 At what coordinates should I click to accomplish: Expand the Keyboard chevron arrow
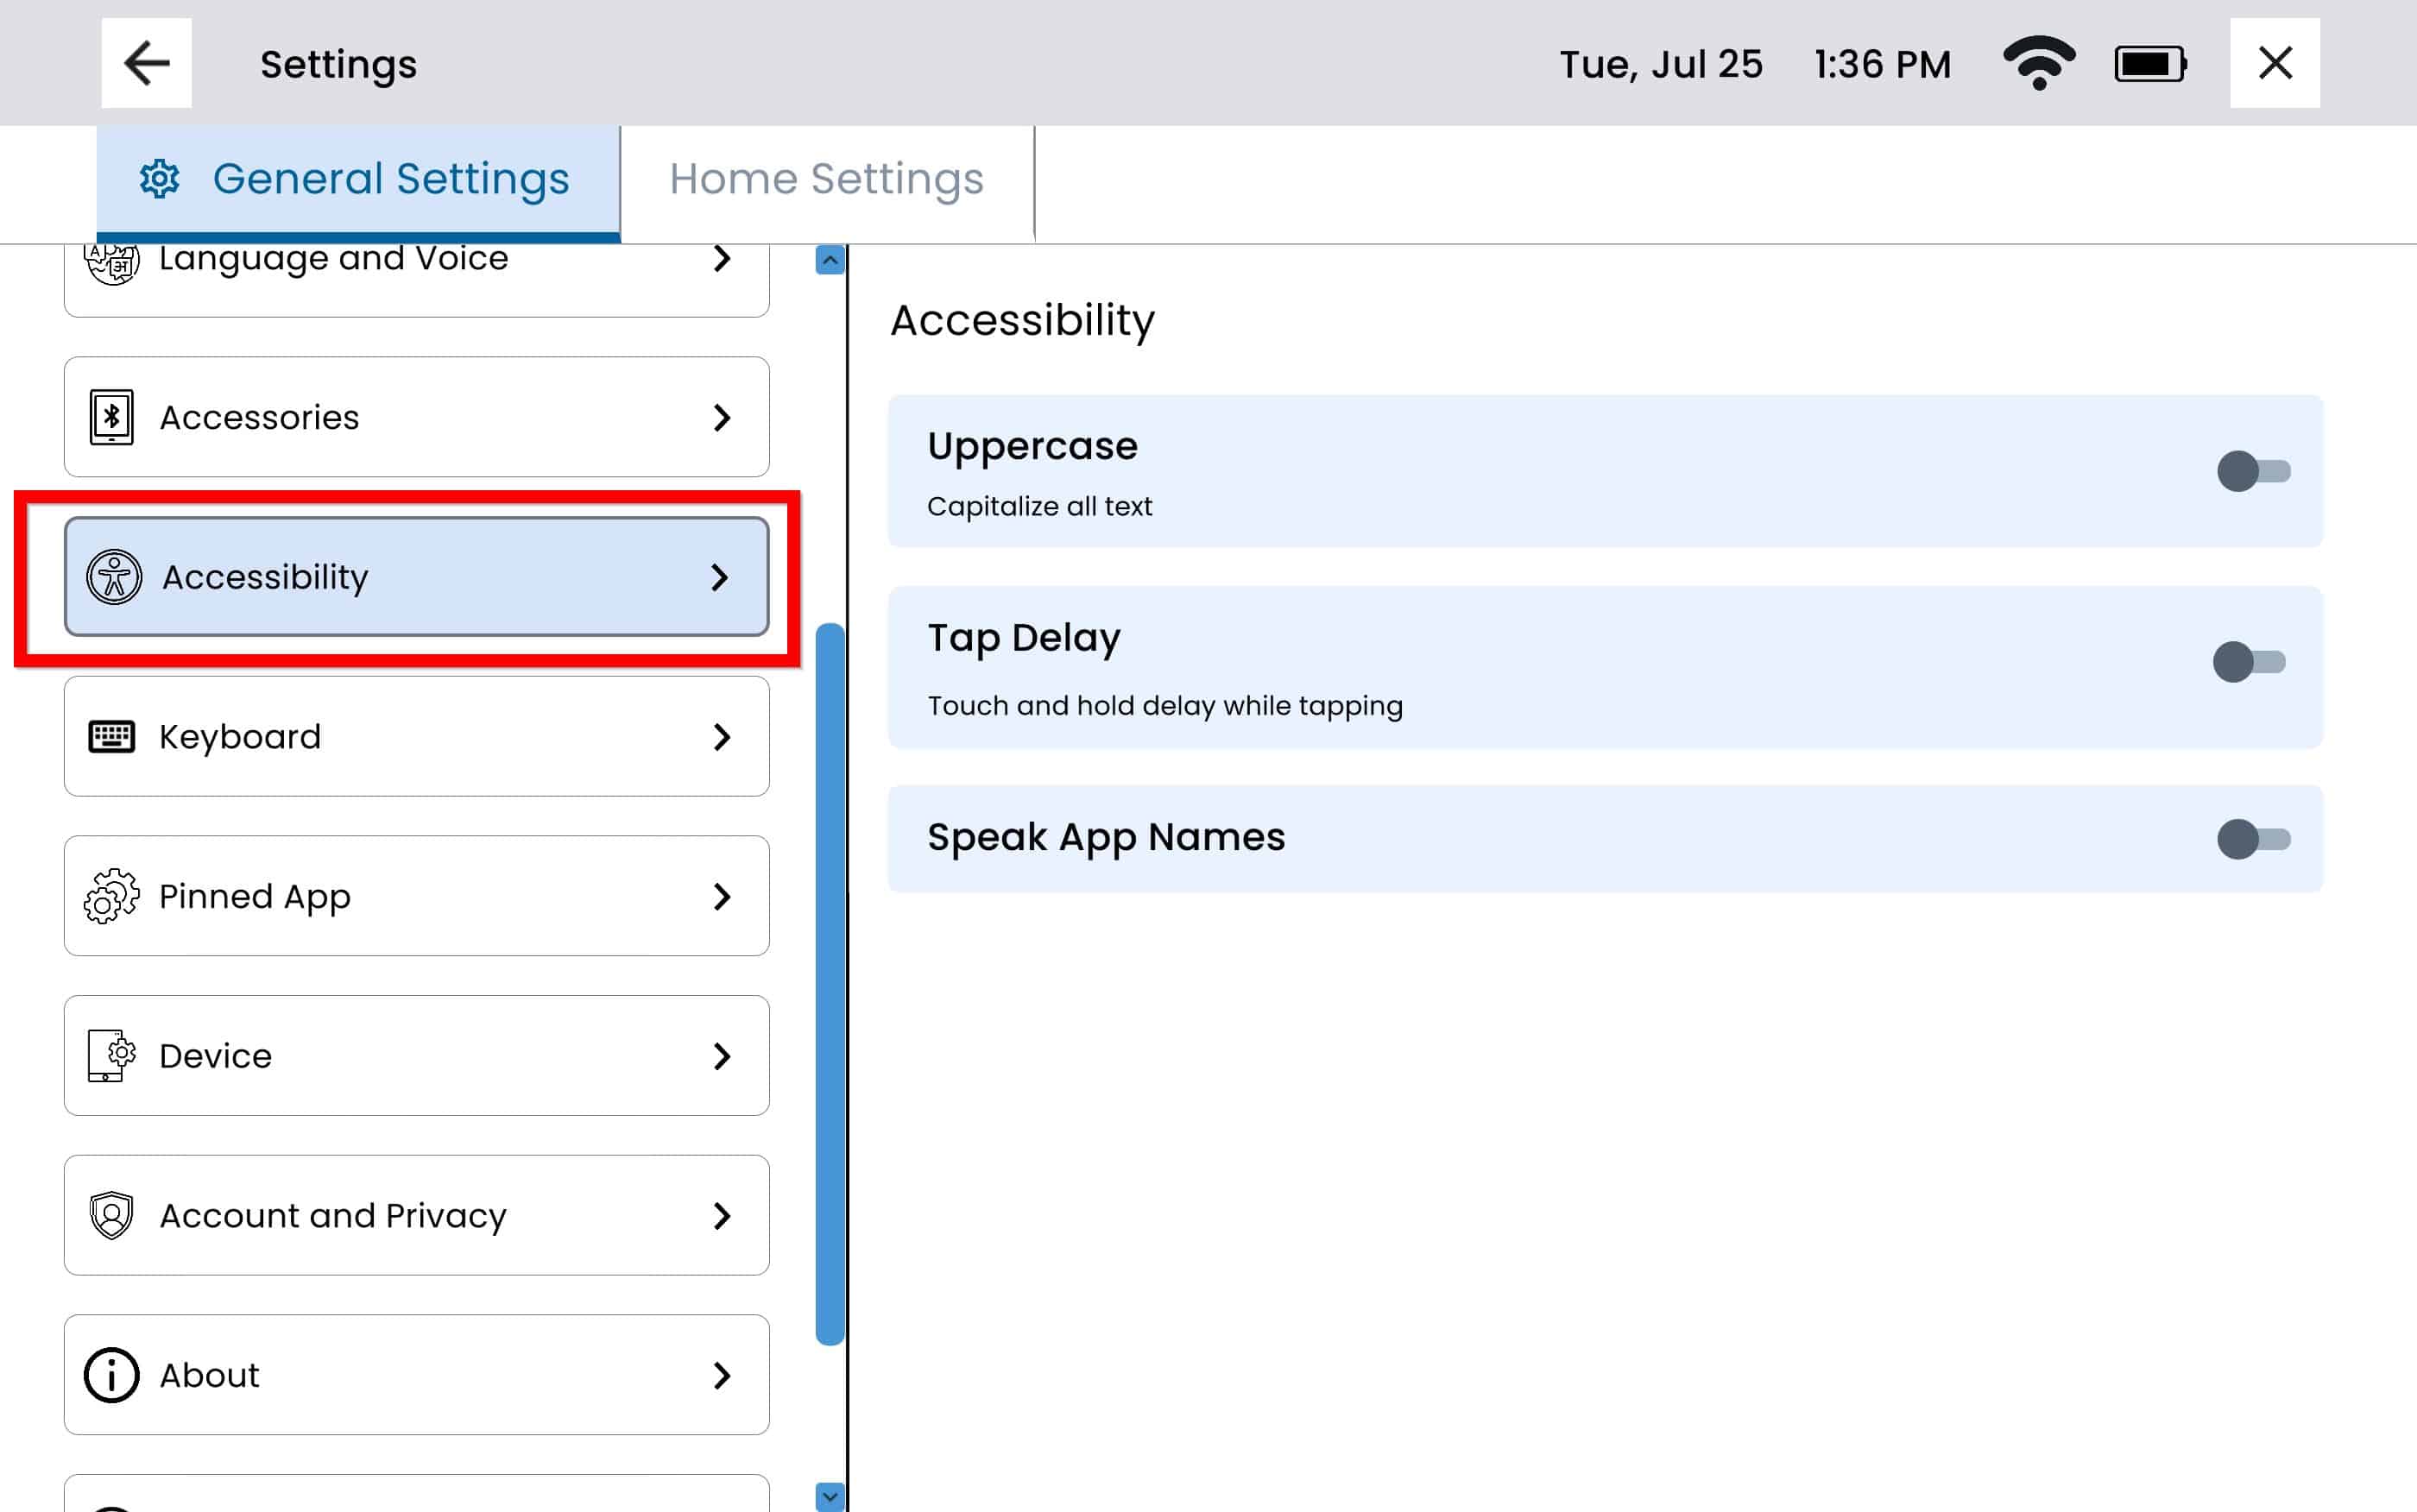pos(722,737)
